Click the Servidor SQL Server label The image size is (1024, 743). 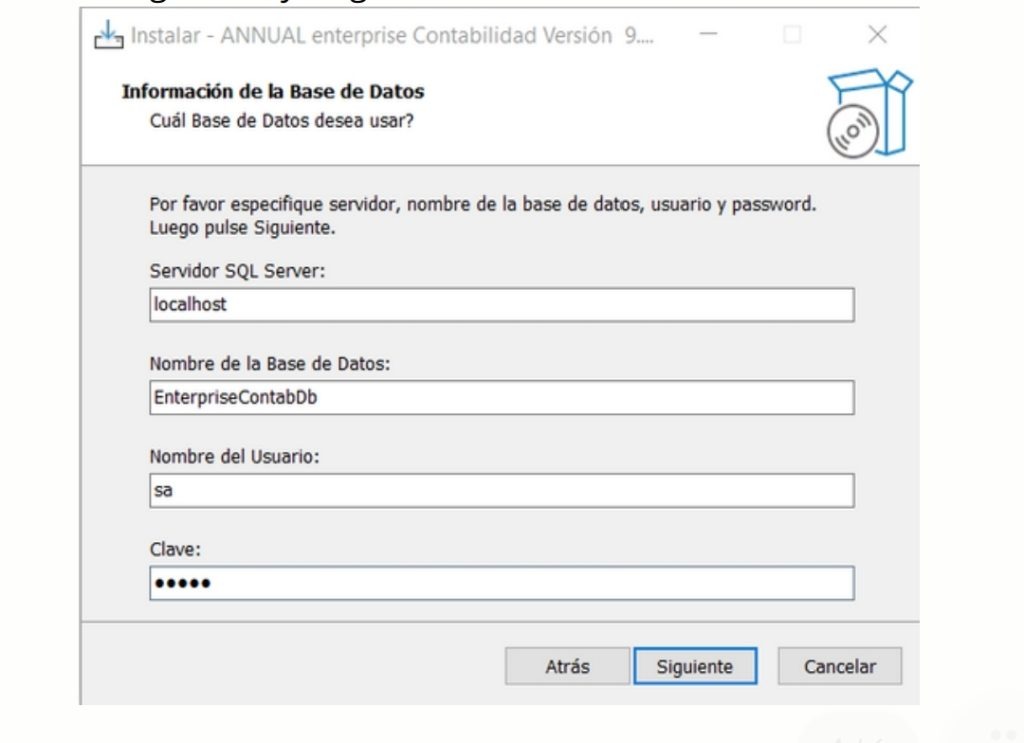tap(237, 272)
